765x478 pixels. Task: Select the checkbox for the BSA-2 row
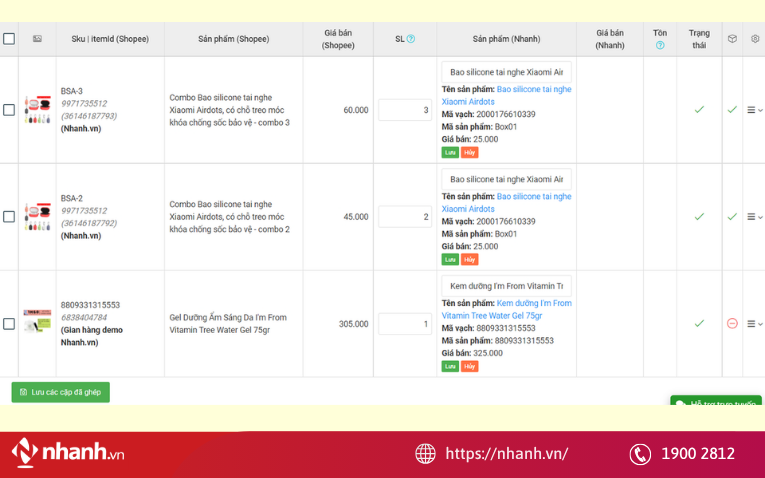[9, 217]
